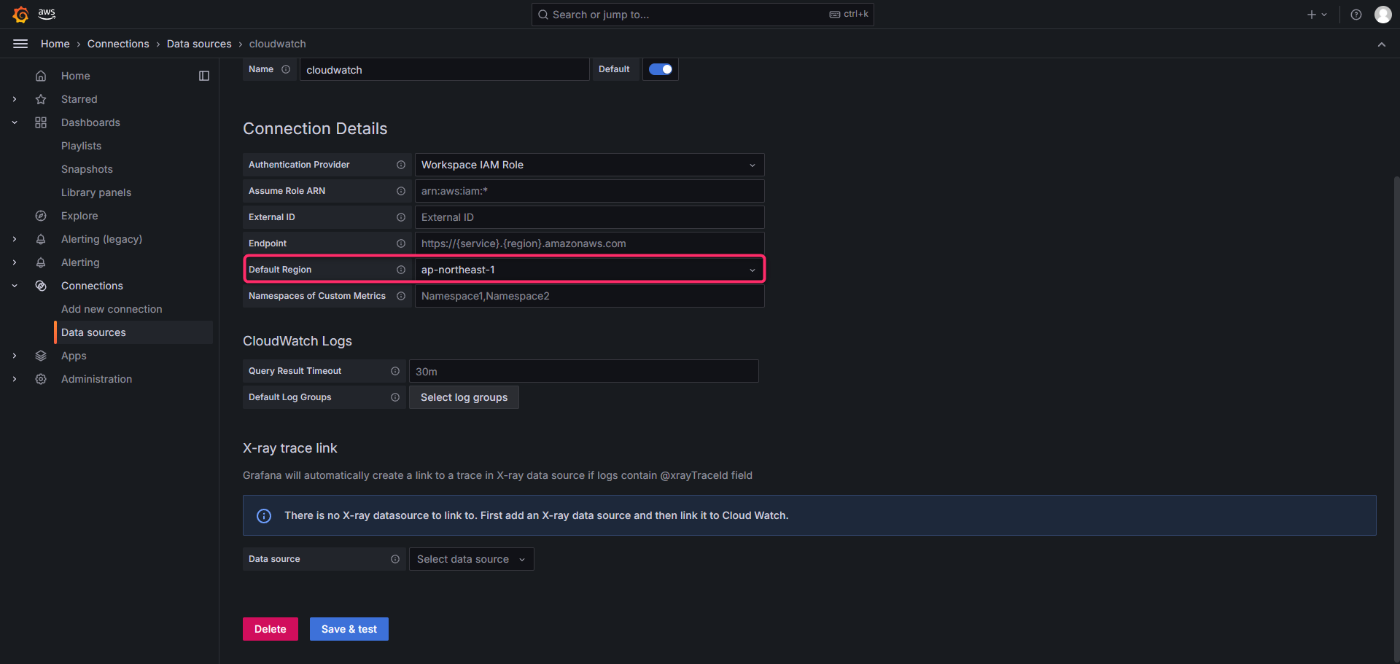Click the Search or jump to box
Screen dimensions: 1400x664
(x=703, y=15)
